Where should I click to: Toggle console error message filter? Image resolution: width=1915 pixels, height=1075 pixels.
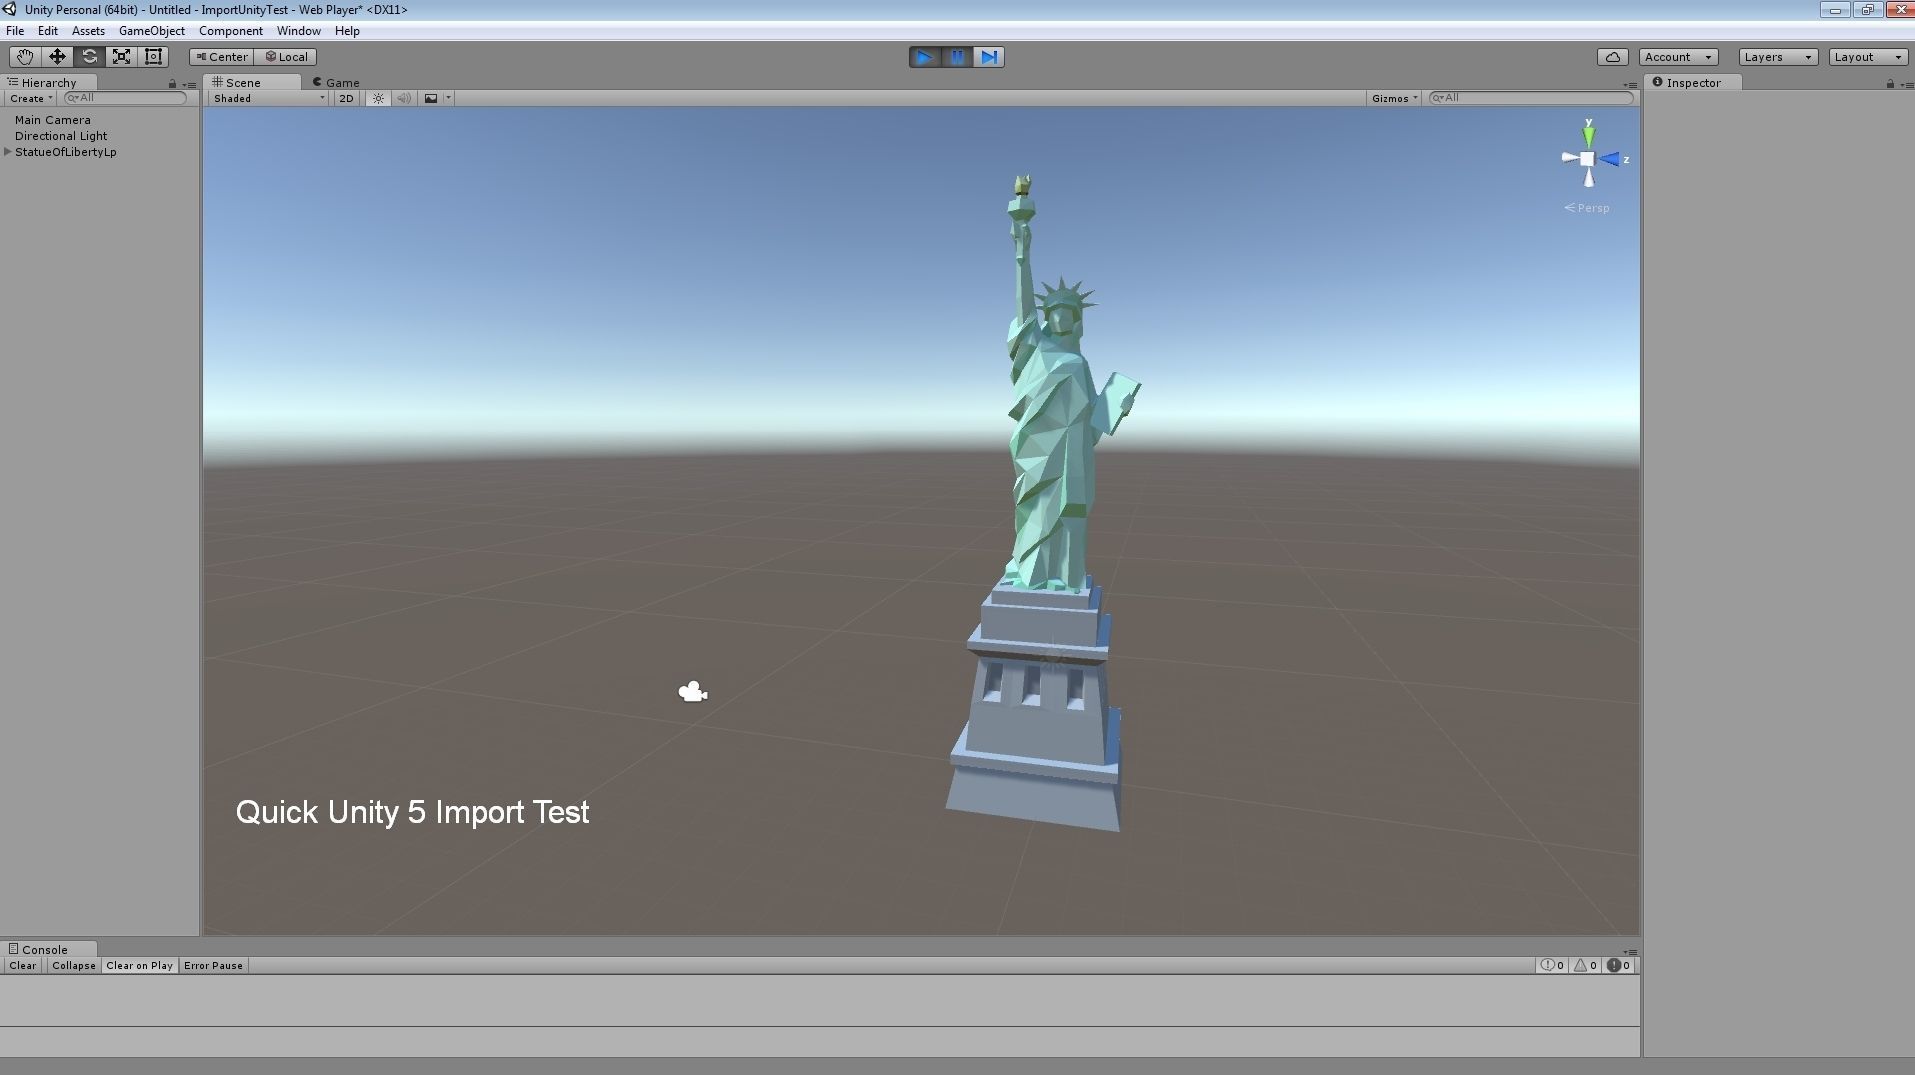(1618, 966)
